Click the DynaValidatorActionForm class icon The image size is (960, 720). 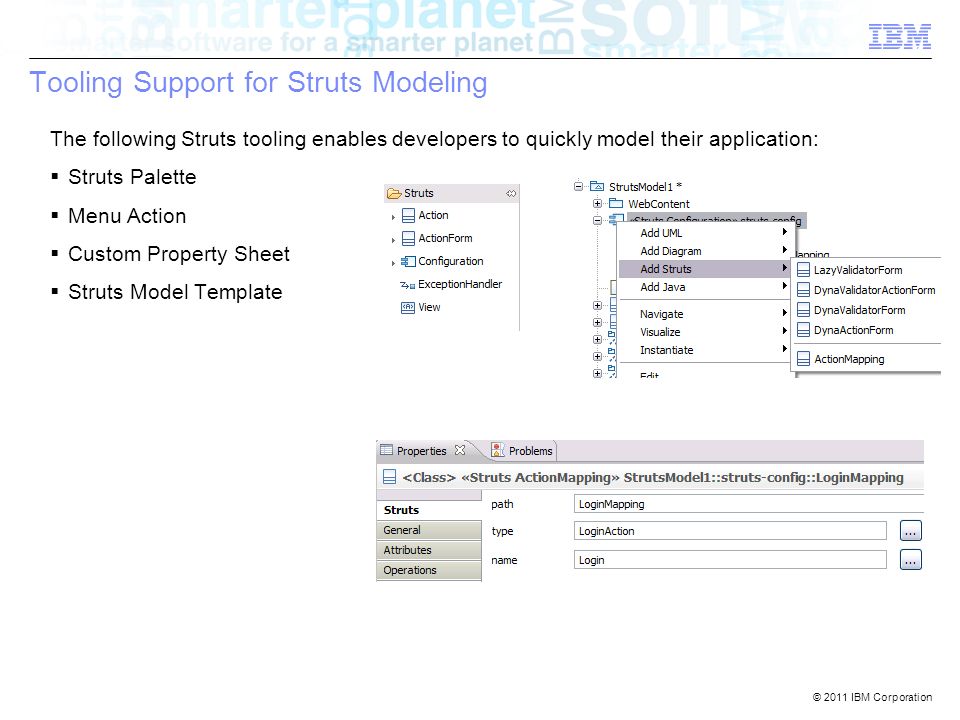[804, 290]
